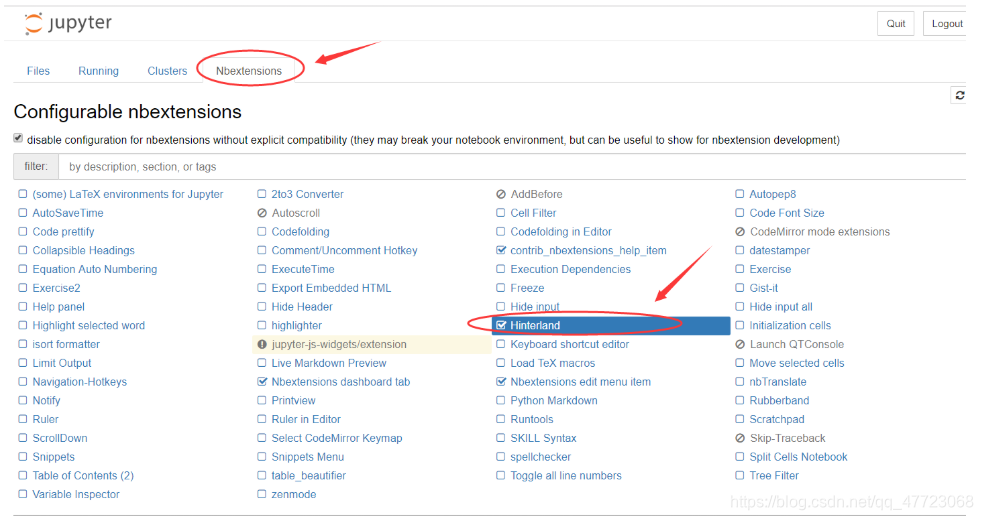Switch to the Clusters tab
983x520 pixels.
167,71
